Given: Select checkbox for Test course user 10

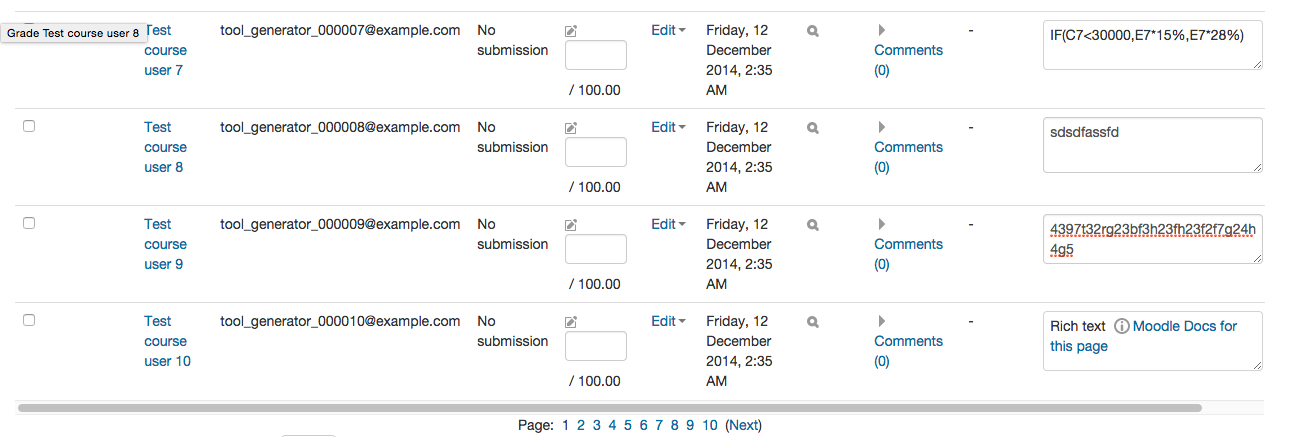Looking at the screenshot, I should [29, 320].
